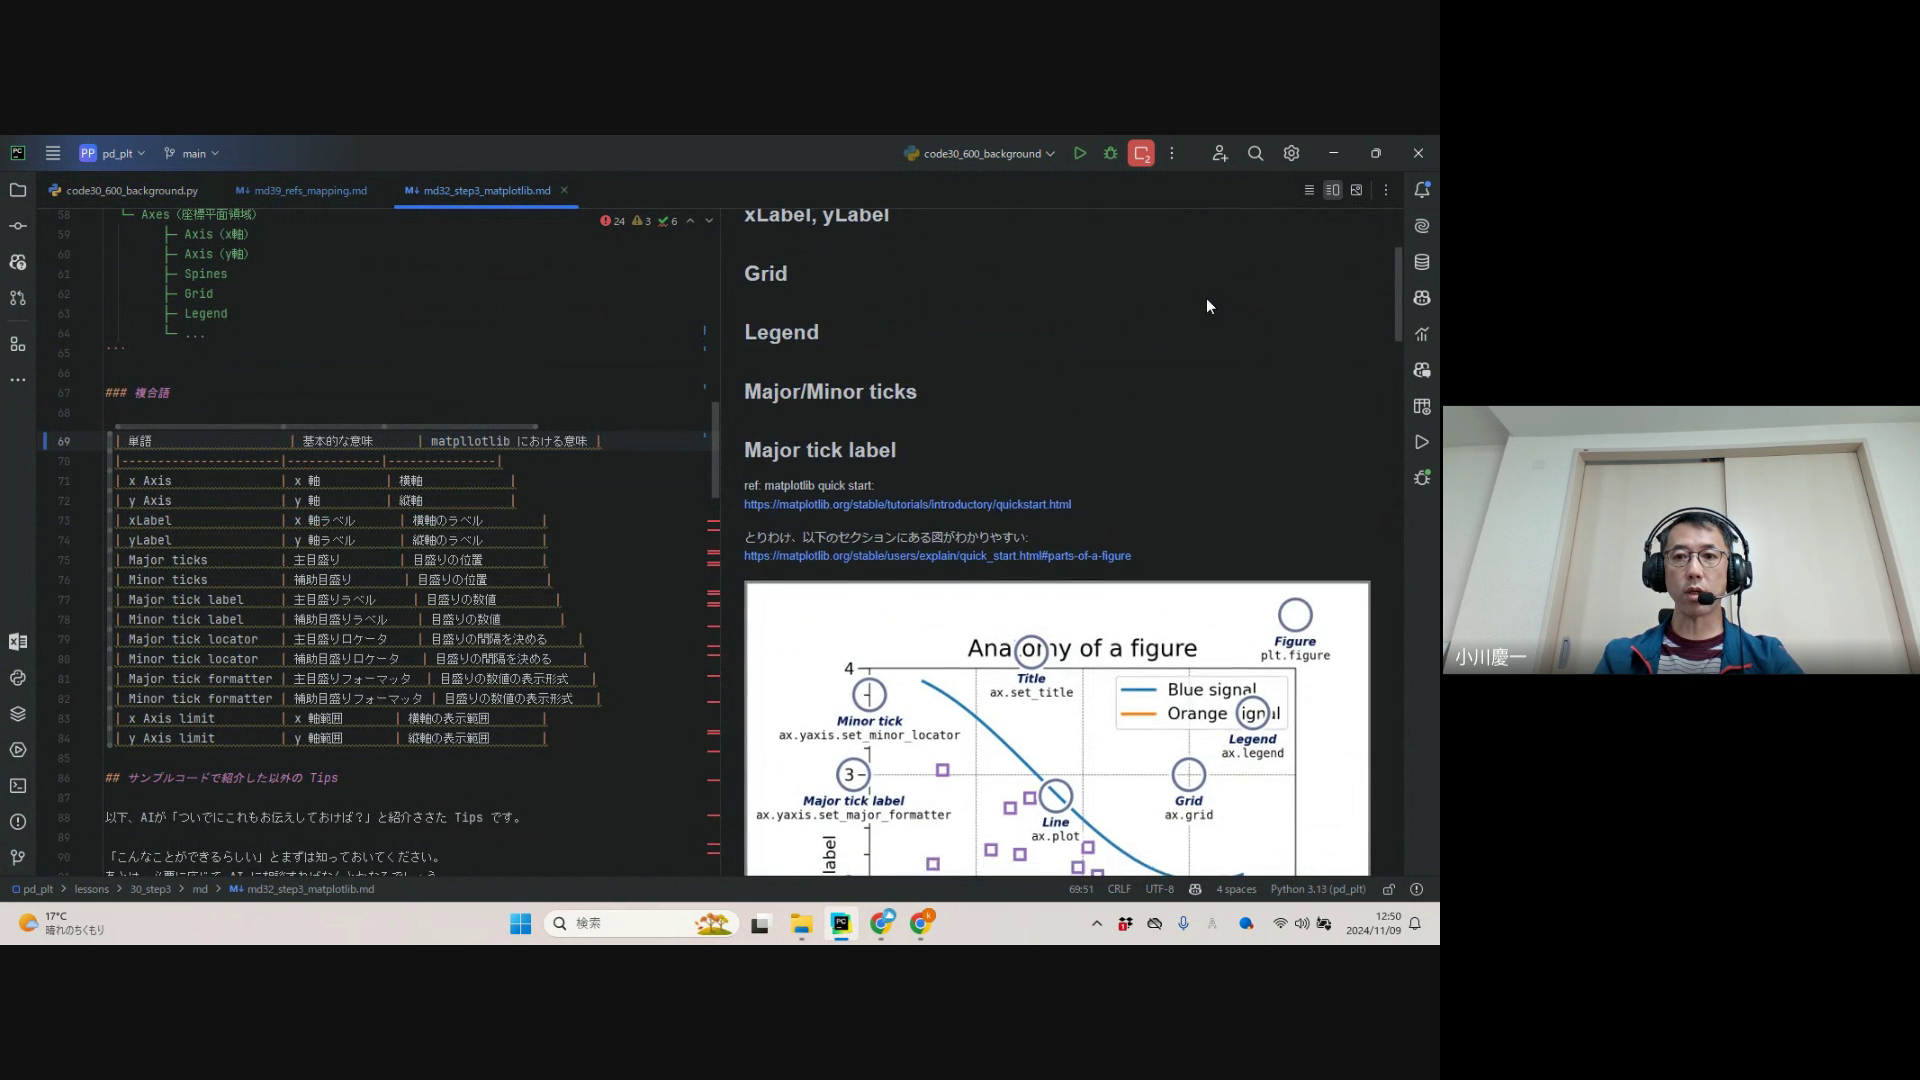Open the parts-of-a-figure documentation link
This screenshot has width=1920, height=1080.
pos(937,556)
